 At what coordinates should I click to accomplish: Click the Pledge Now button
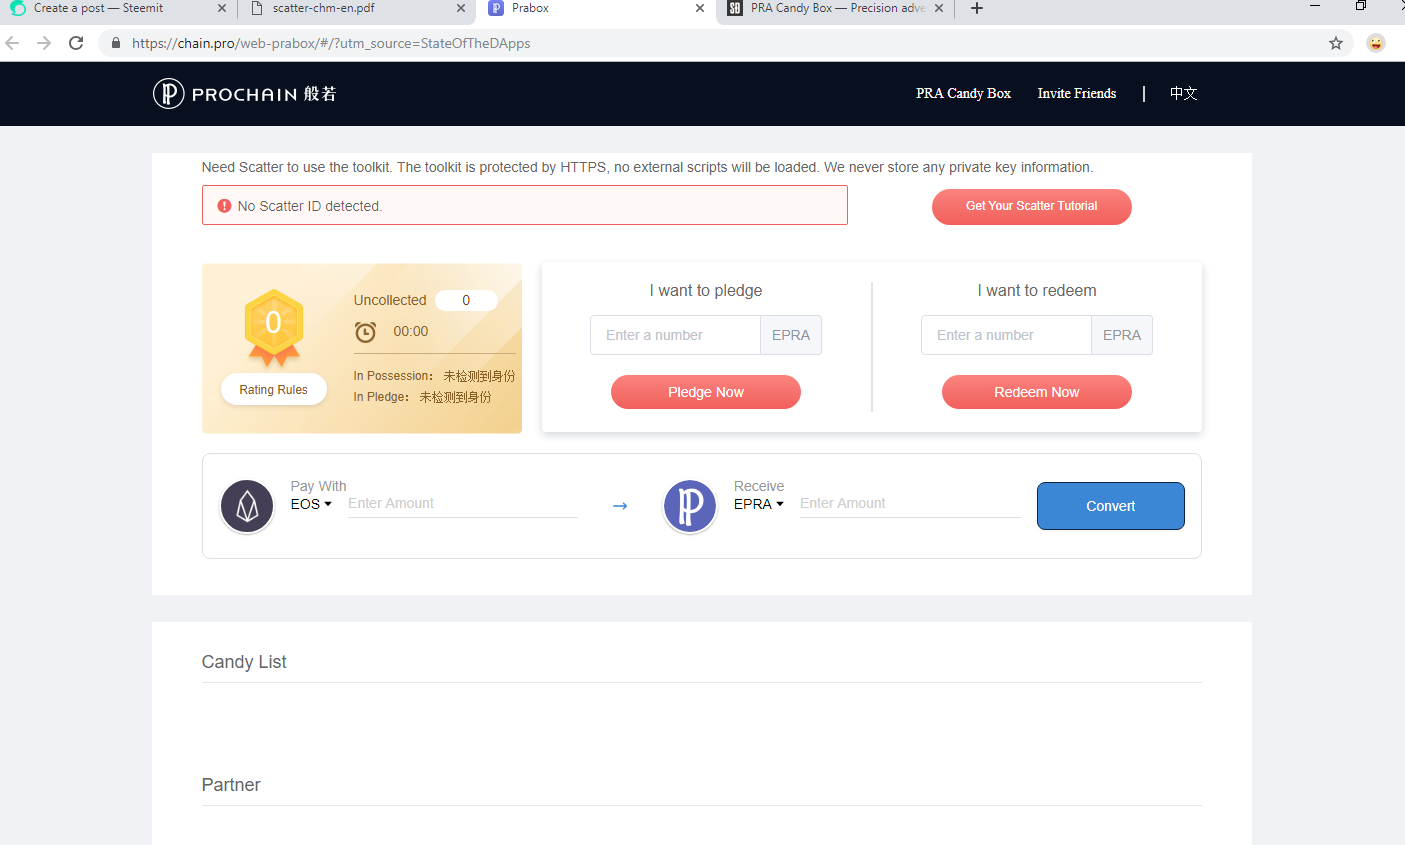pyautogui.click(x=706, y=392)
